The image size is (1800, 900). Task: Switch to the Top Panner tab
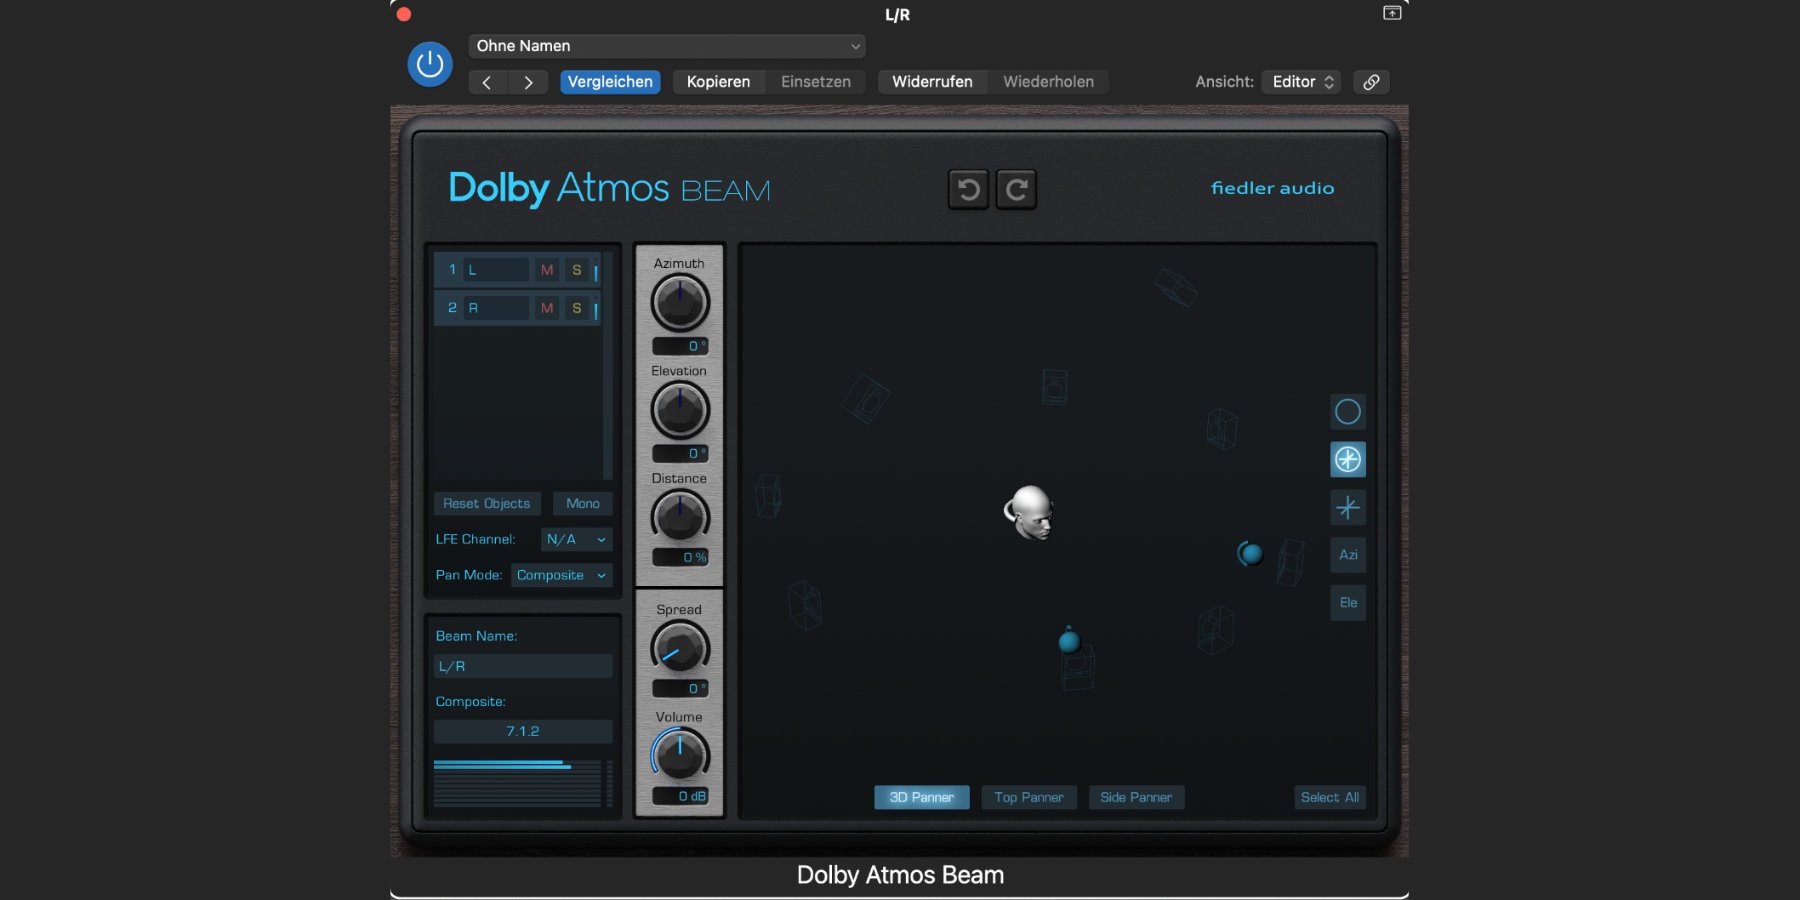coord(1028,797)
